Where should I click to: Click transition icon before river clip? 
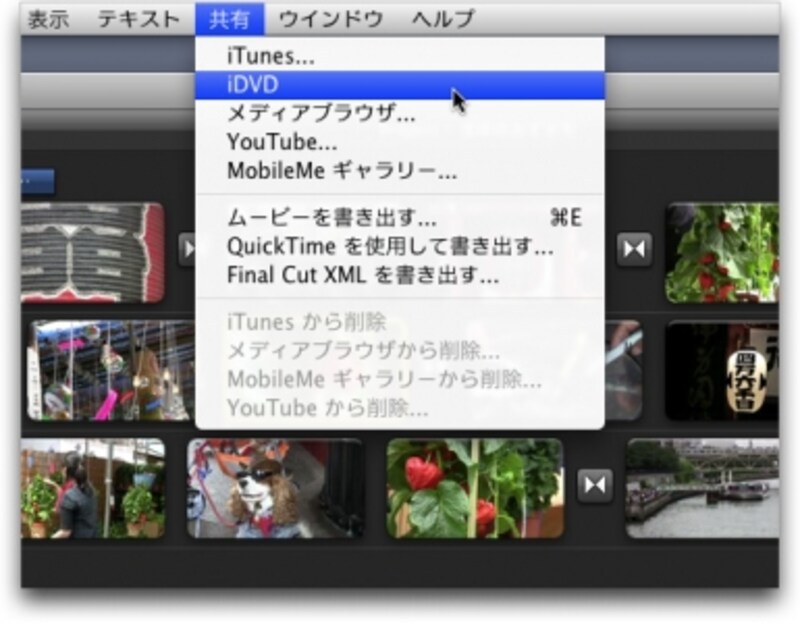(595, 485)
